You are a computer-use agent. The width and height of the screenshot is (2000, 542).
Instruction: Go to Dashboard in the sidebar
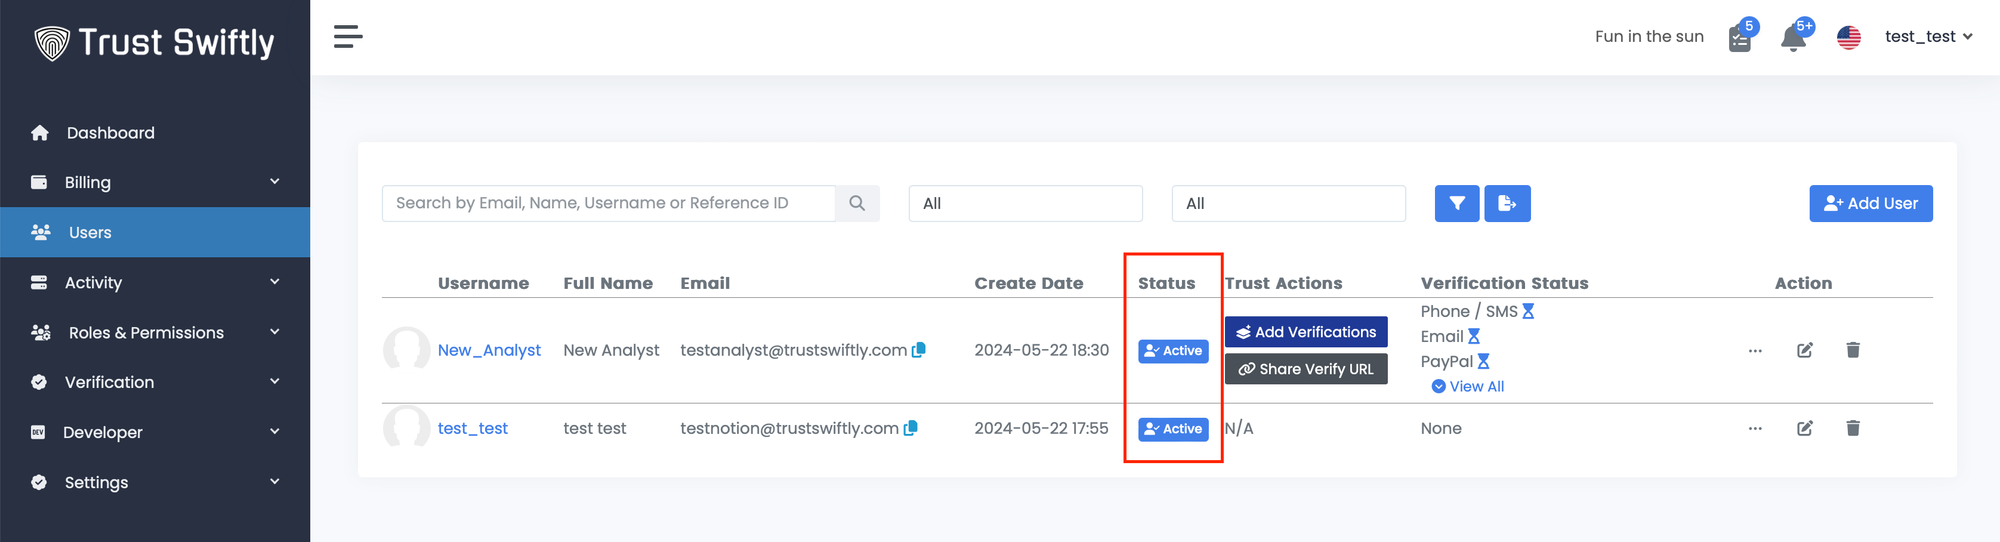[x=110, y=133]
